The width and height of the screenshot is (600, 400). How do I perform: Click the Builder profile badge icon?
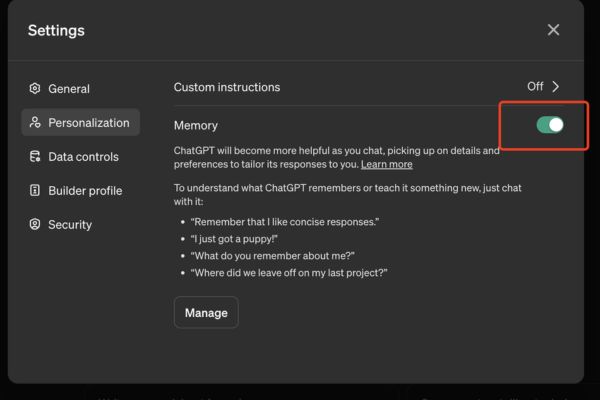(x=35, y=191)
